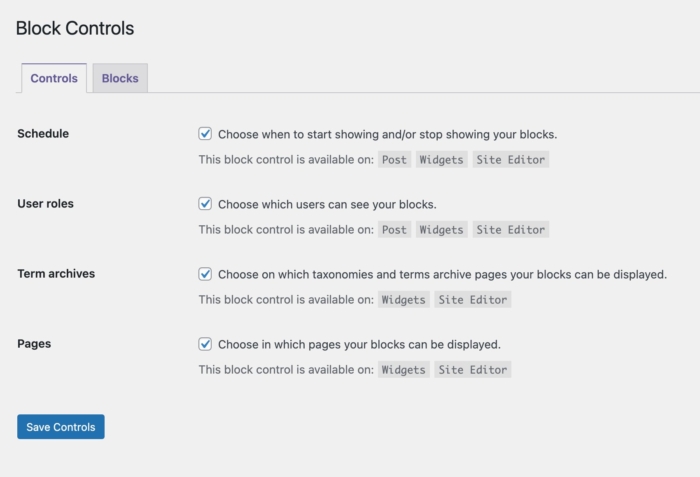
Task: Select Site Editor tag in Term archives row
Action: coord(472,300)
